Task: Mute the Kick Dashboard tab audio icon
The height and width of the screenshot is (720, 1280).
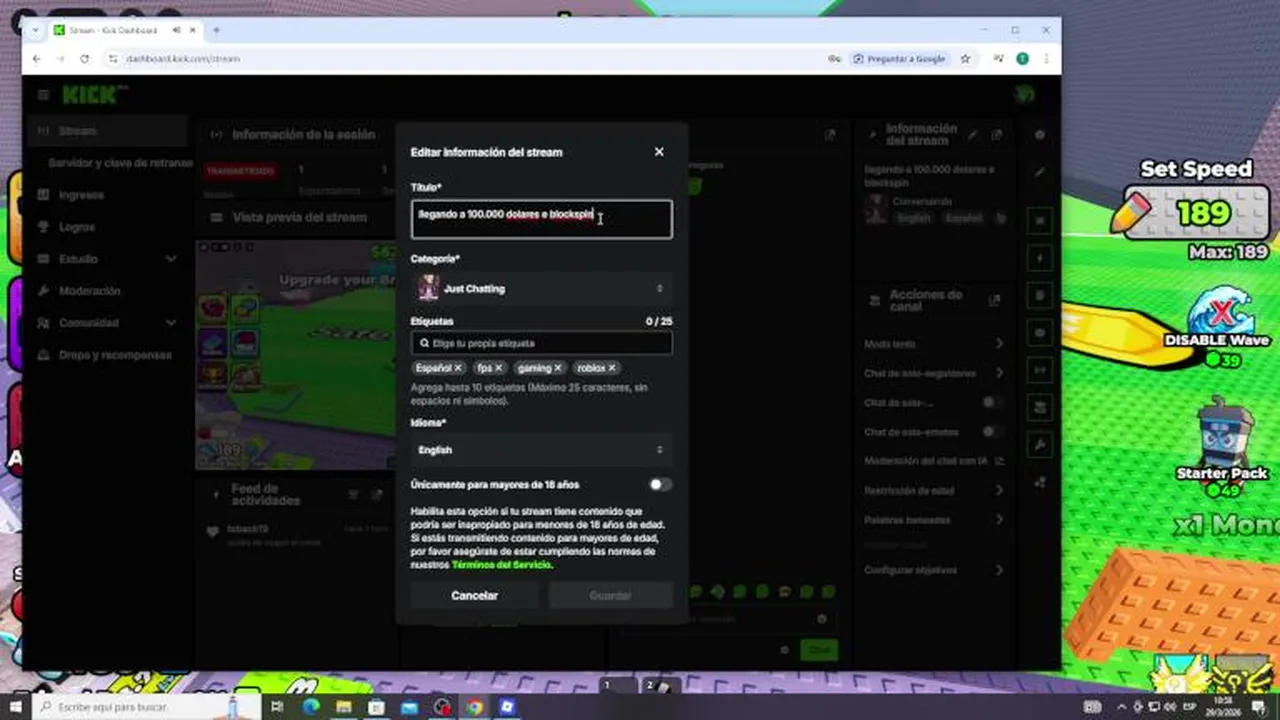Action: 176,30
